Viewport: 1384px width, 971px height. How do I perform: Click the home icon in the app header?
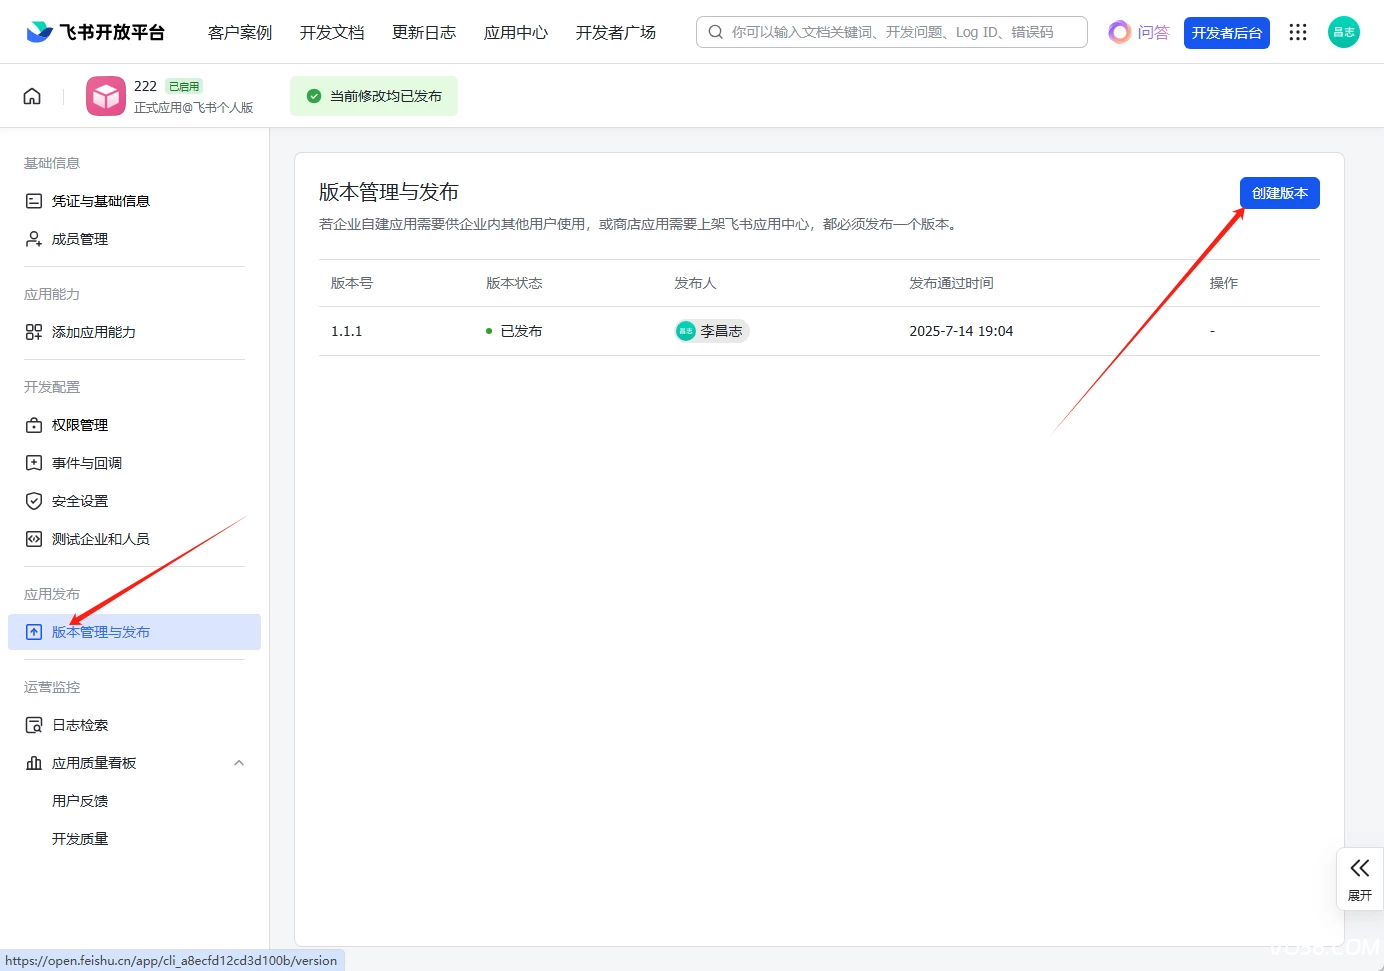tap(32, 96)
